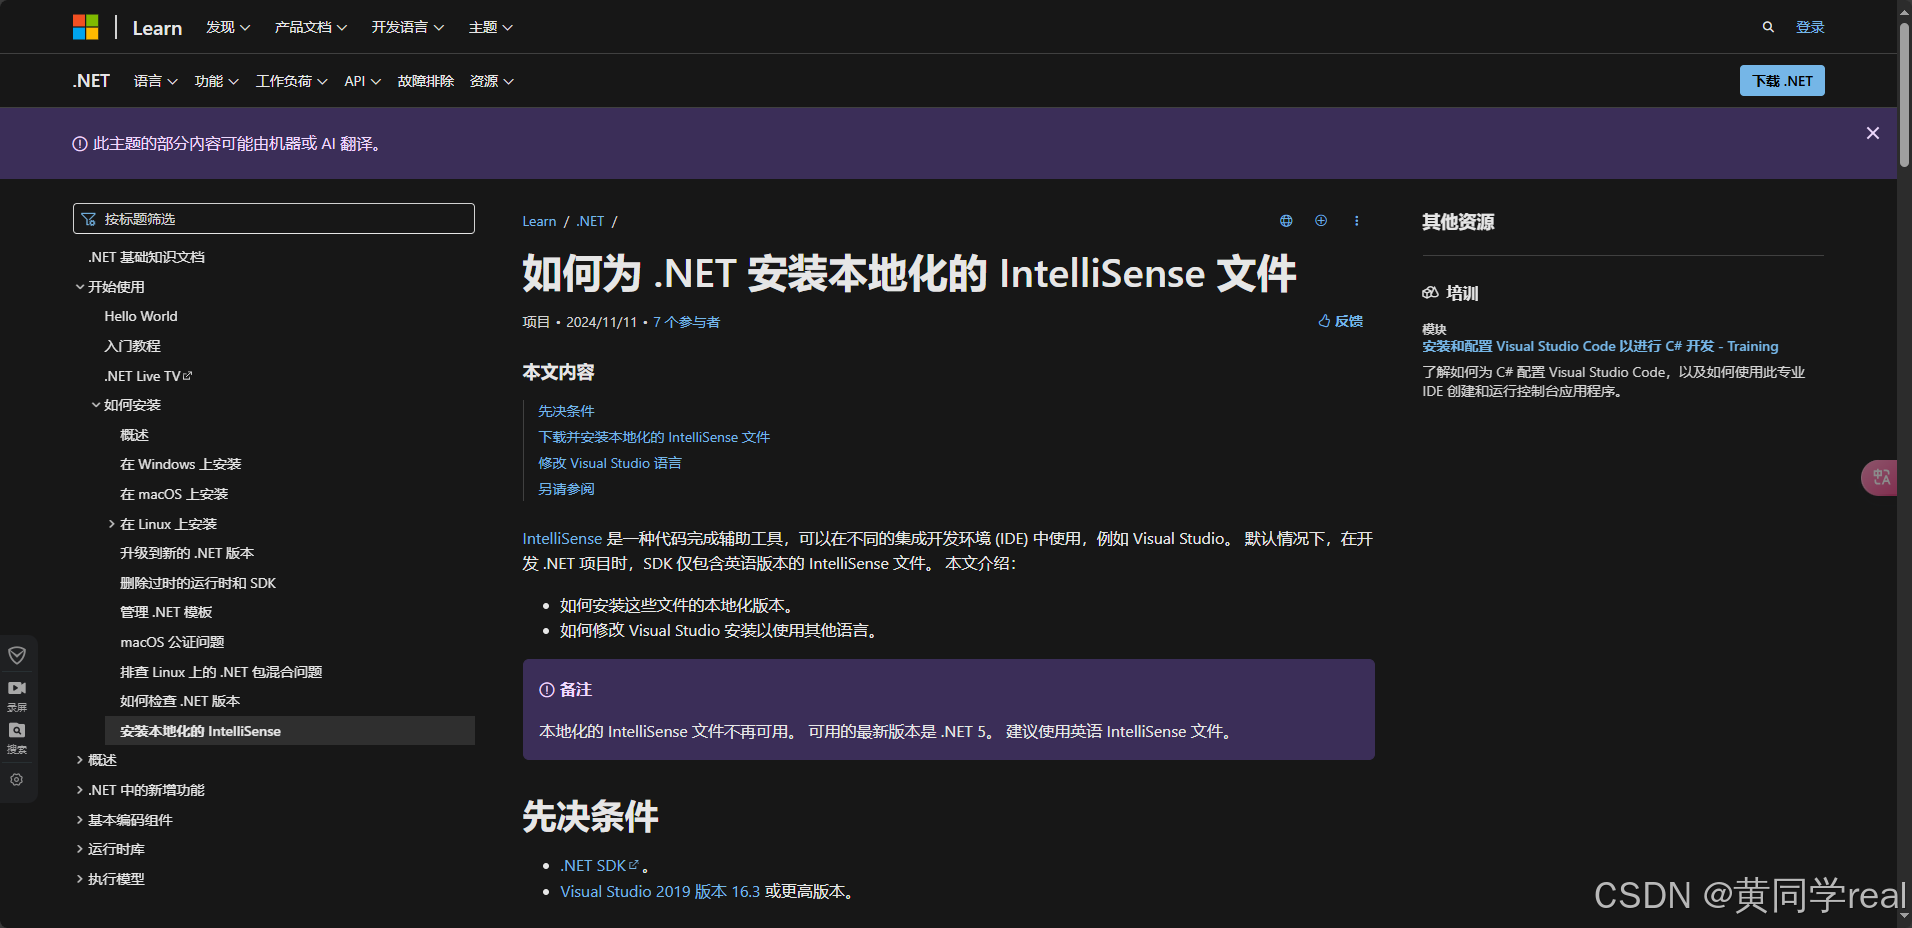Open the ellipsis more-actions icon near the article header
The height and width of the screenshot is (928, 1912).
[1357, 221]
